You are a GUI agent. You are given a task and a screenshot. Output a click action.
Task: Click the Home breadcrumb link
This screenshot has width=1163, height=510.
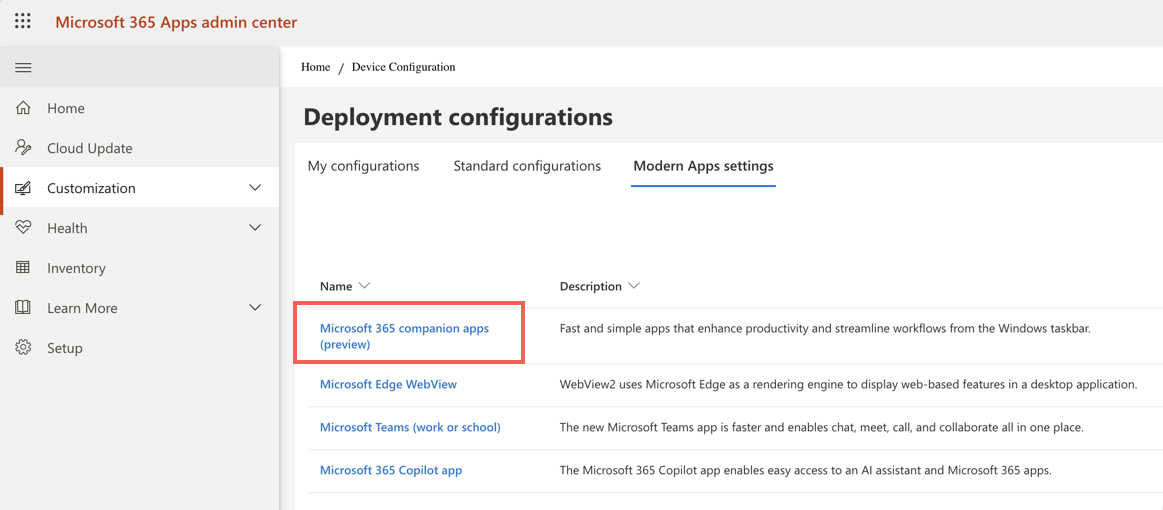(315, 67)
